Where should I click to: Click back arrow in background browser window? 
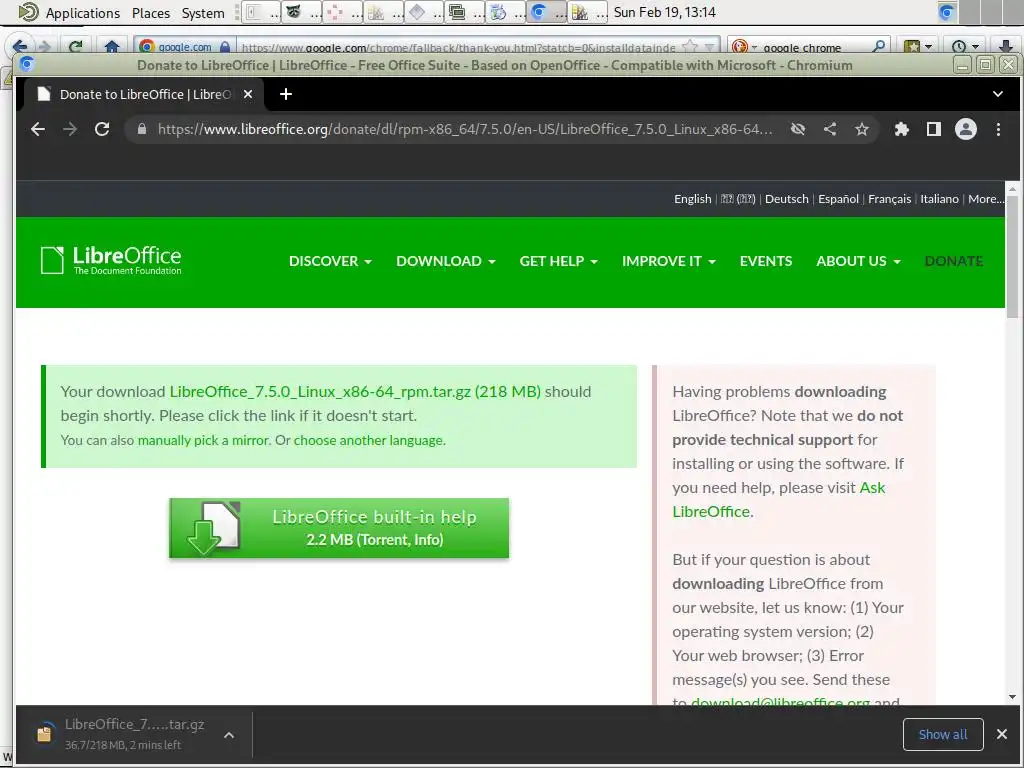tap(20, 46)
